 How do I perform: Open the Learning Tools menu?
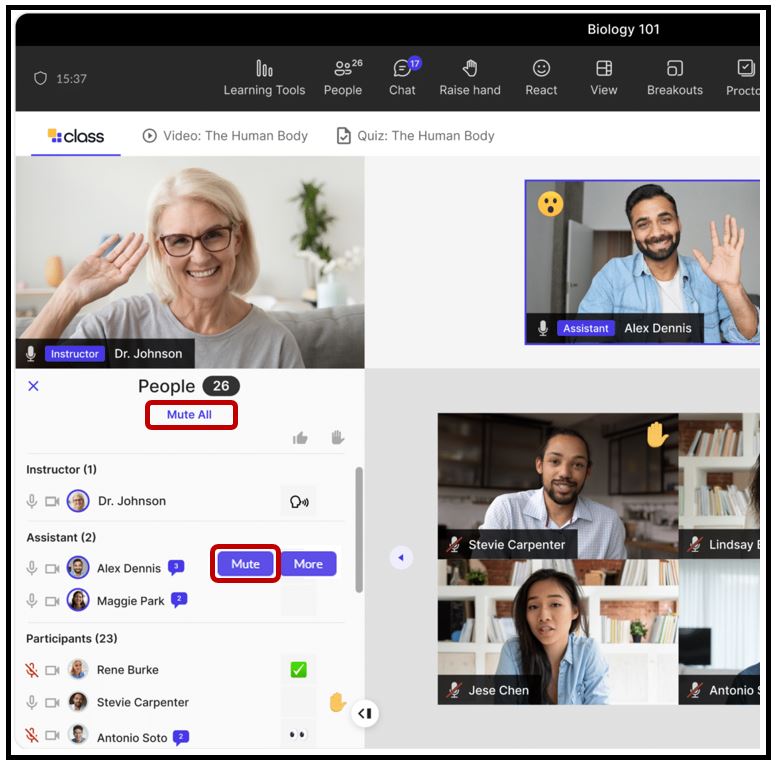[264, 77]
